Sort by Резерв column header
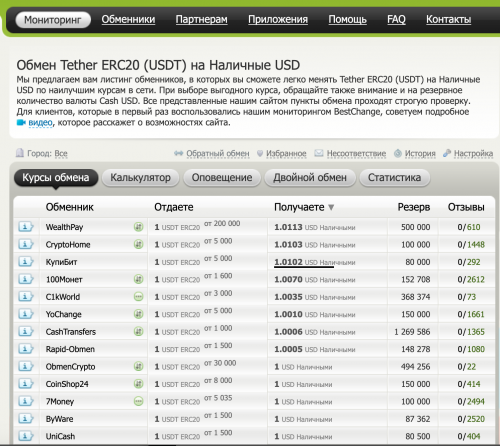 click(x=414, y=207)
